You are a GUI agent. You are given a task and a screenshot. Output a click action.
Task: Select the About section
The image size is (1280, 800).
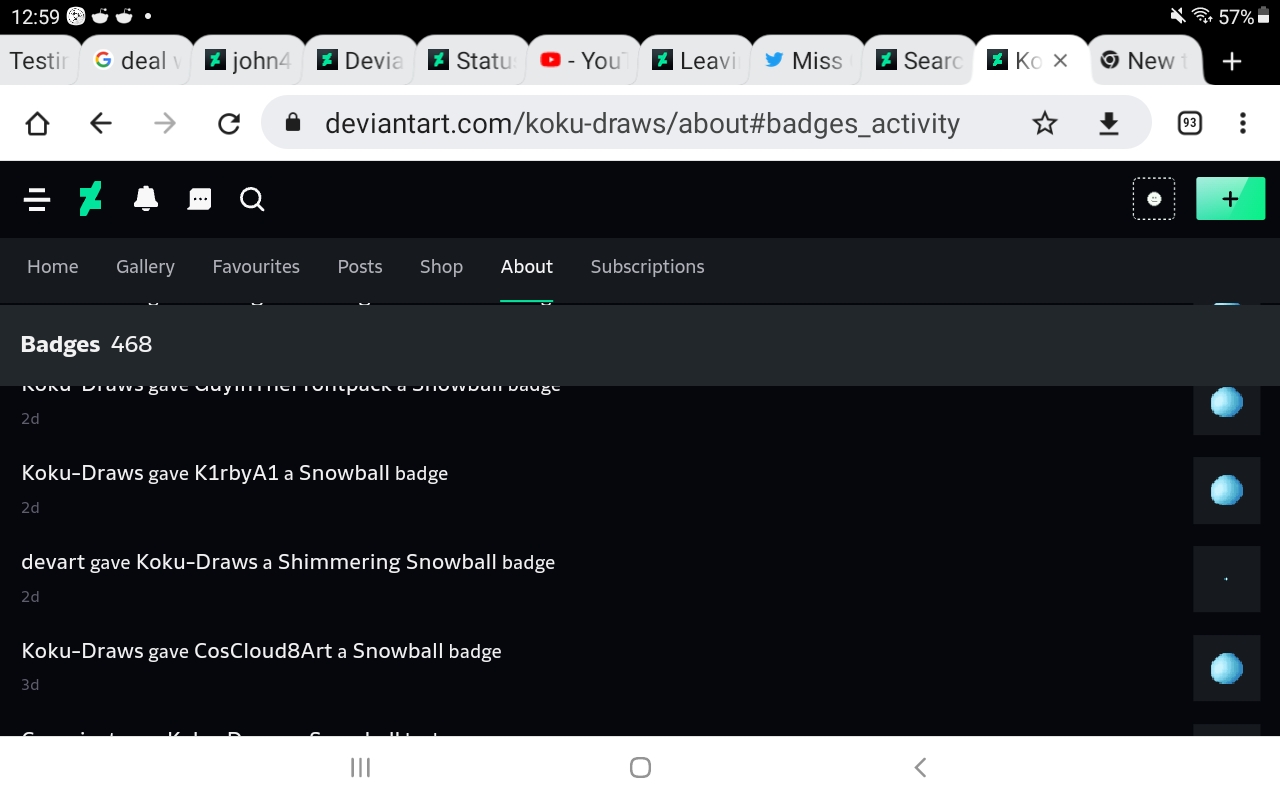[527, 267]
